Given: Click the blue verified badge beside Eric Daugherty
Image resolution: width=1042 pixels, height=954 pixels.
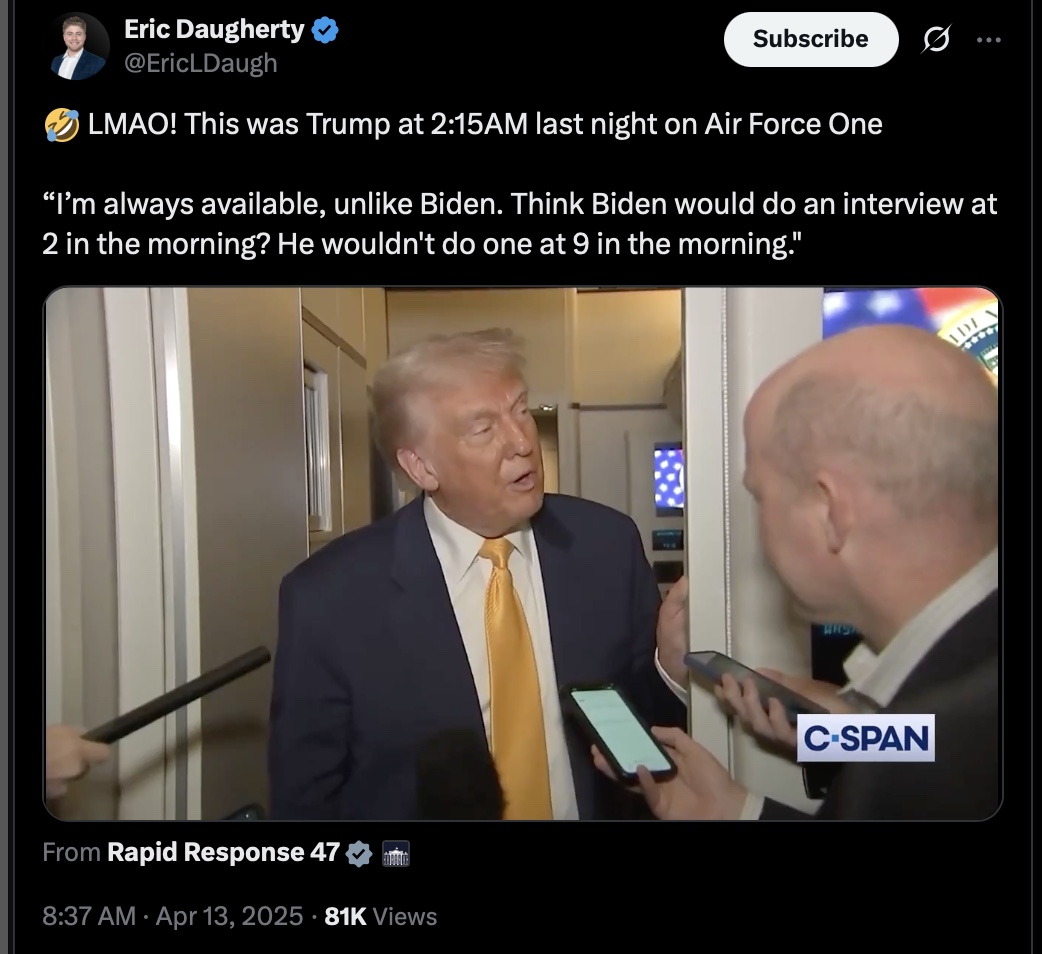Looking at the screenshot, I should click(325, 30).
